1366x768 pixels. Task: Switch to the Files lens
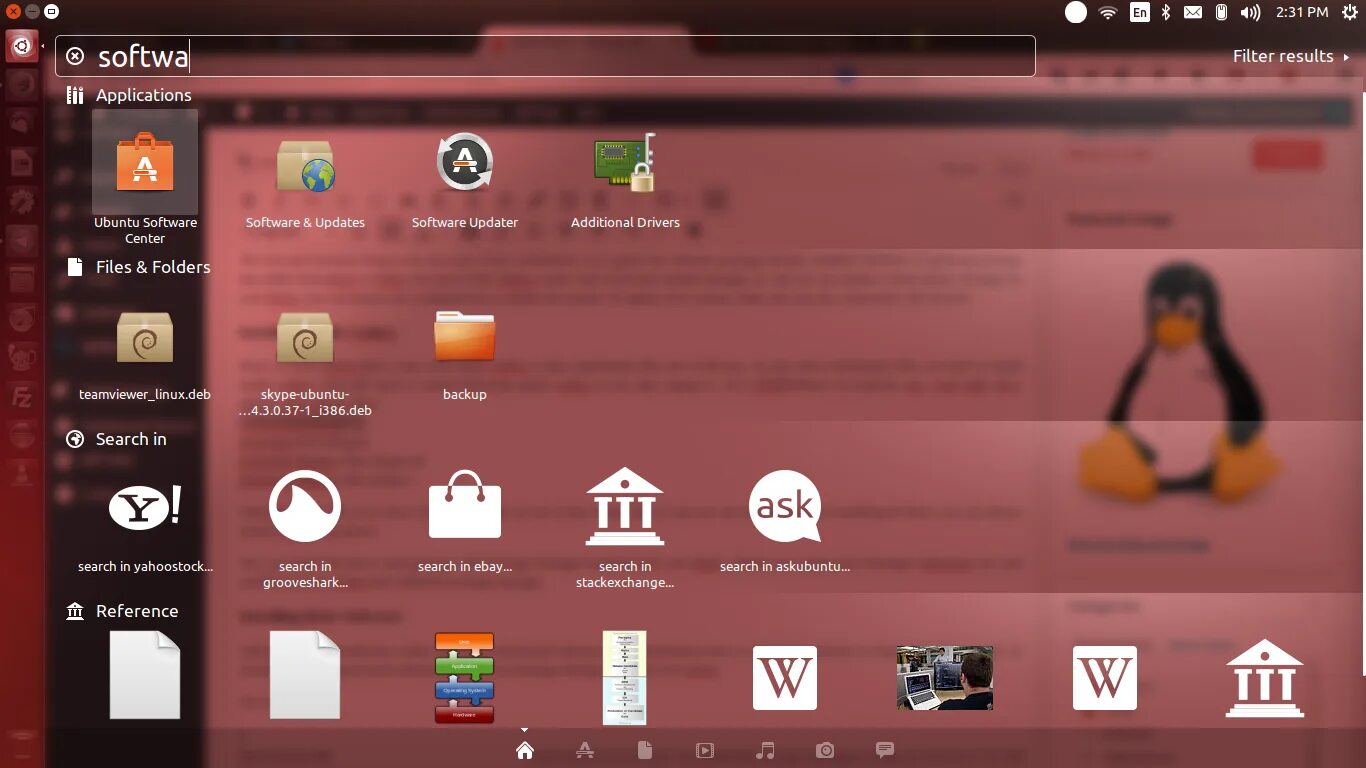point(645,750)
